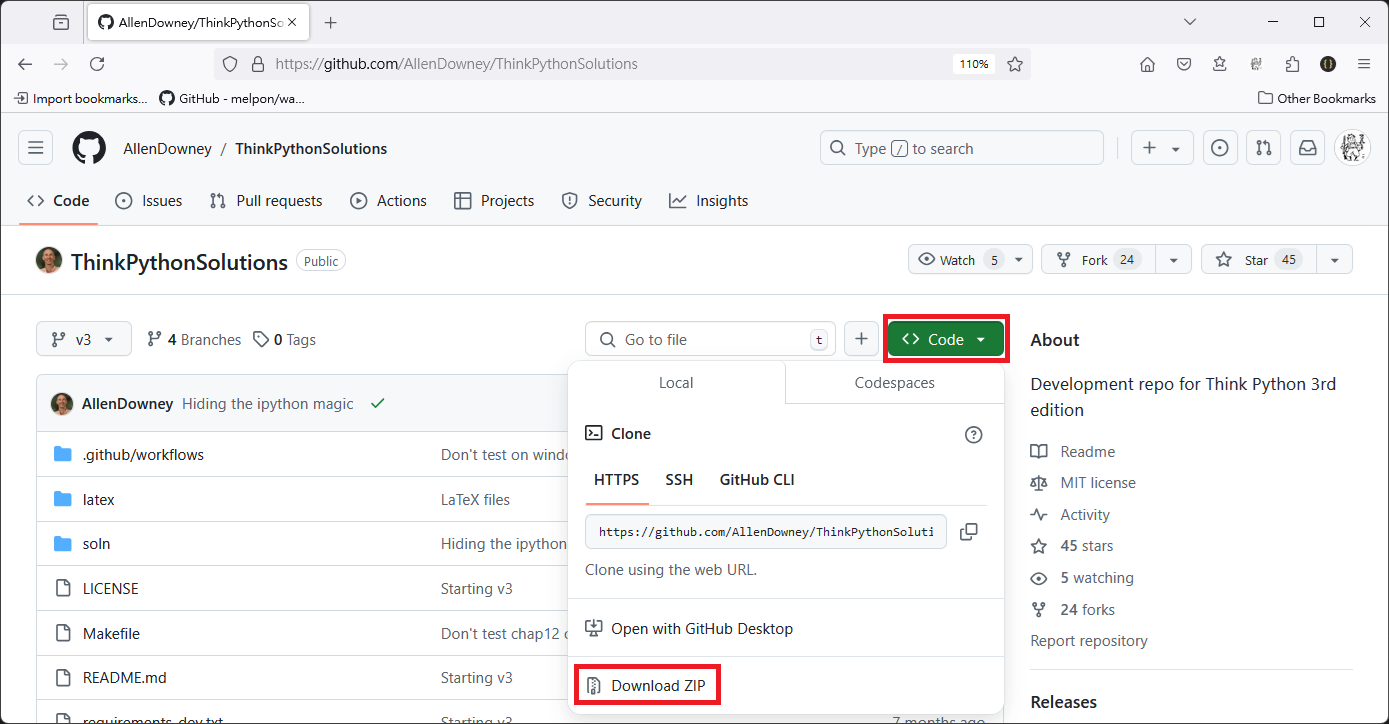Viewport: 1389px width, 724px height.
Task: Reload the current browser page
Action: [97, 64]
